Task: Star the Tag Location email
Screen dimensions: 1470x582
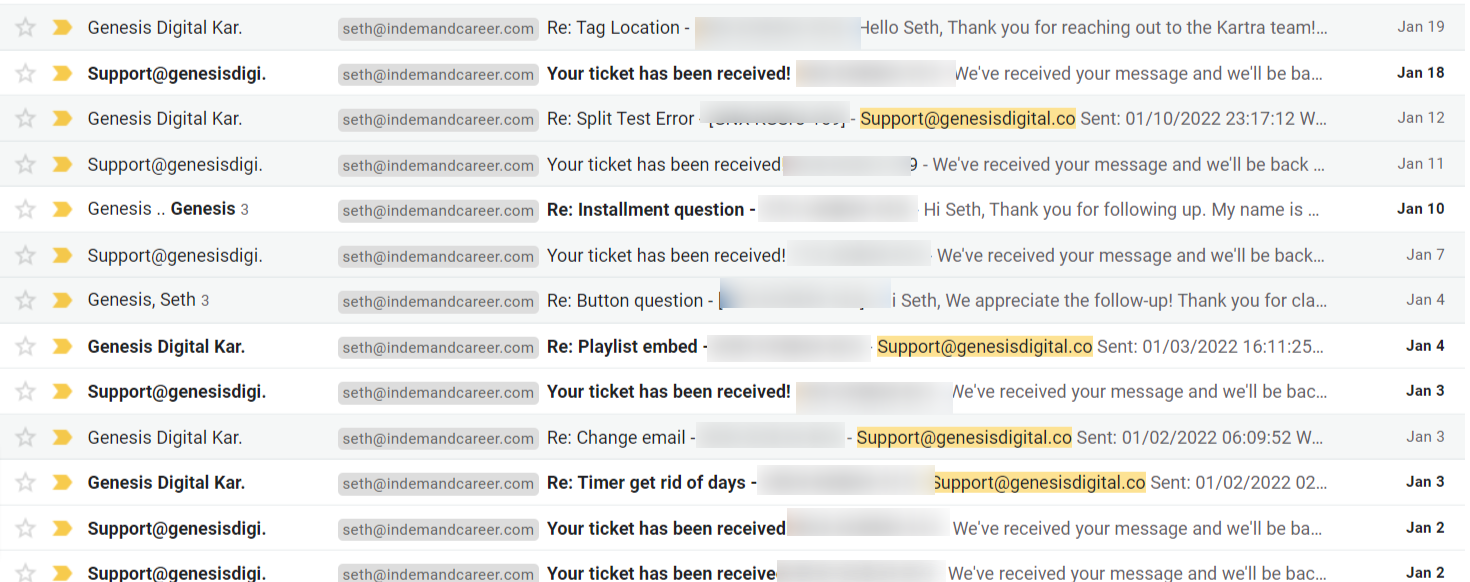Action: pyautogui.click(x=26, y=28)
